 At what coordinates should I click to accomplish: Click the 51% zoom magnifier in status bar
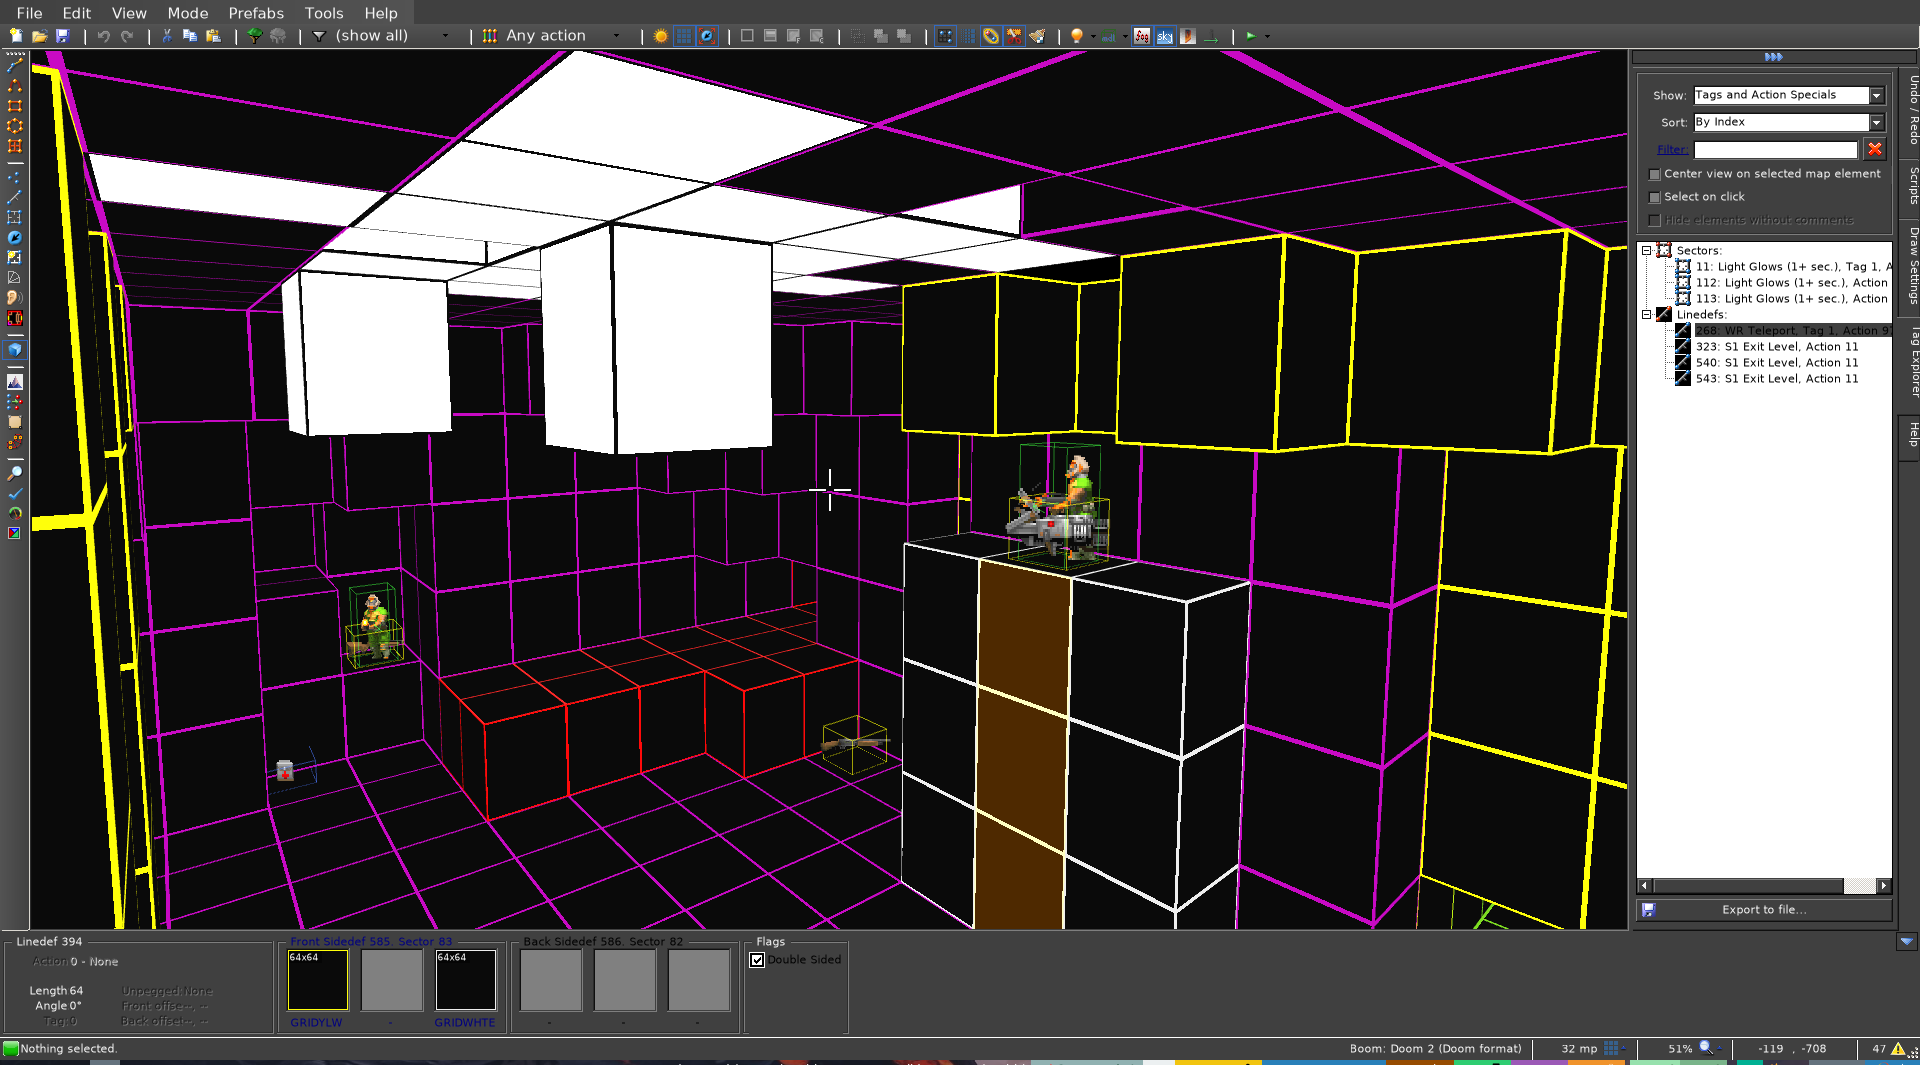1706,1048
